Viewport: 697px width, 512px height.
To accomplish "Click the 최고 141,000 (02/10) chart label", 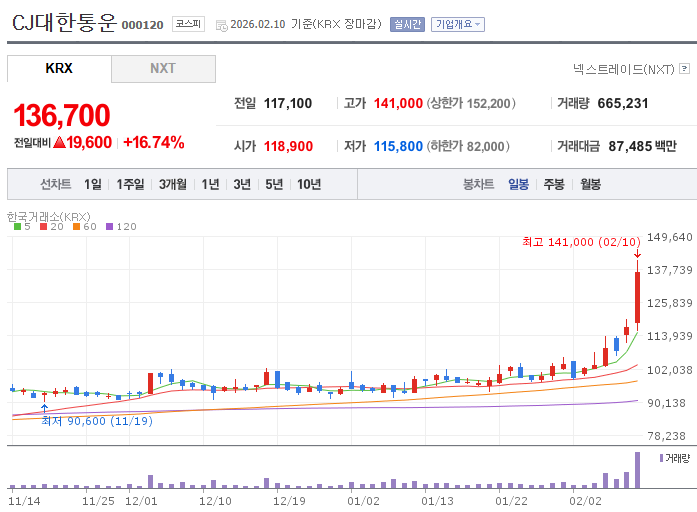I will pos(581,242).
